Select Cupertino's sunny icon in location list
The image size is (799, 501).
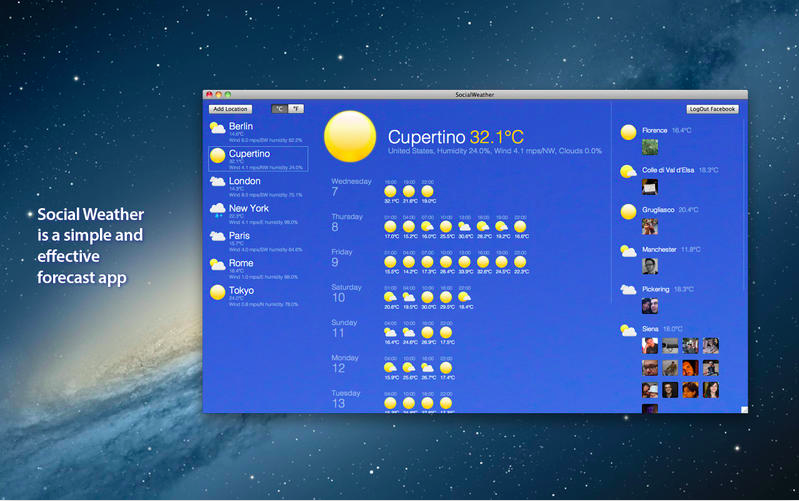(x=218, y=155)
